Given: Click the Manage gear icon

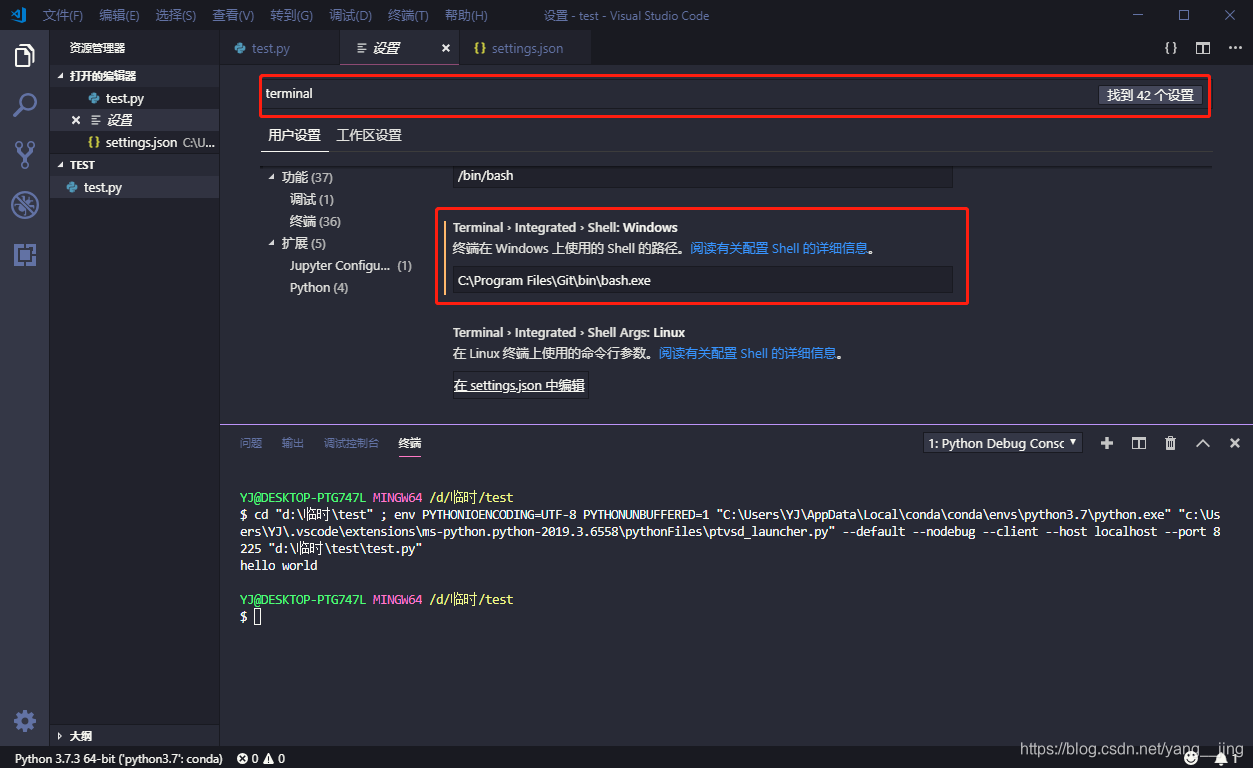Looking at the screenshot, I should coord(25,721).
